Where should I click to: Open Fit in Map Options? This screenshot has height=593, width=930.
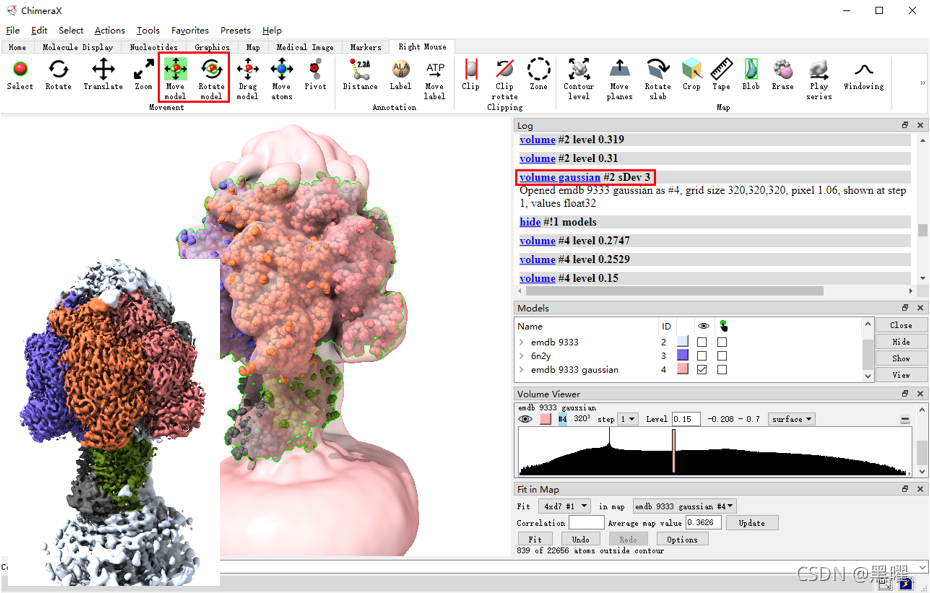pos(682,539)
